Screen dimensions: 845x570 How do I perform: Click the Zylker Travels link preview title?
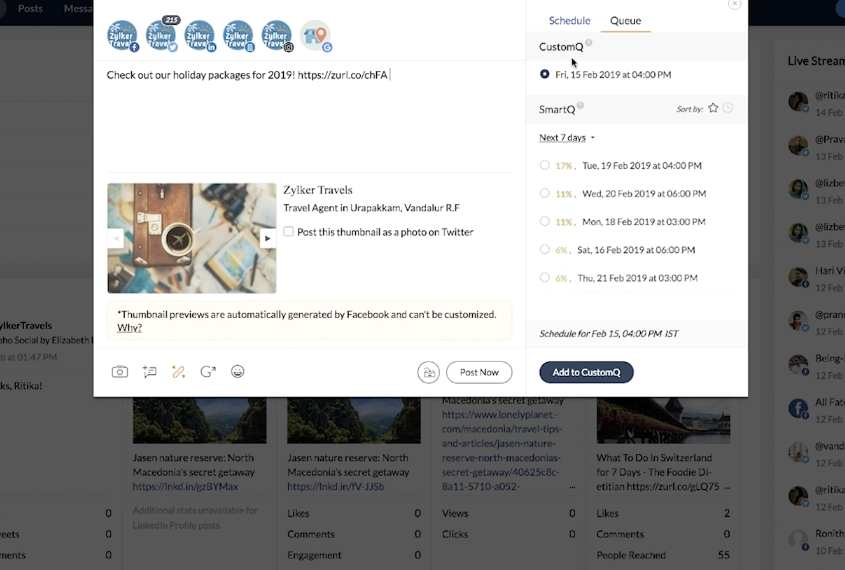[x=318, y=190]
